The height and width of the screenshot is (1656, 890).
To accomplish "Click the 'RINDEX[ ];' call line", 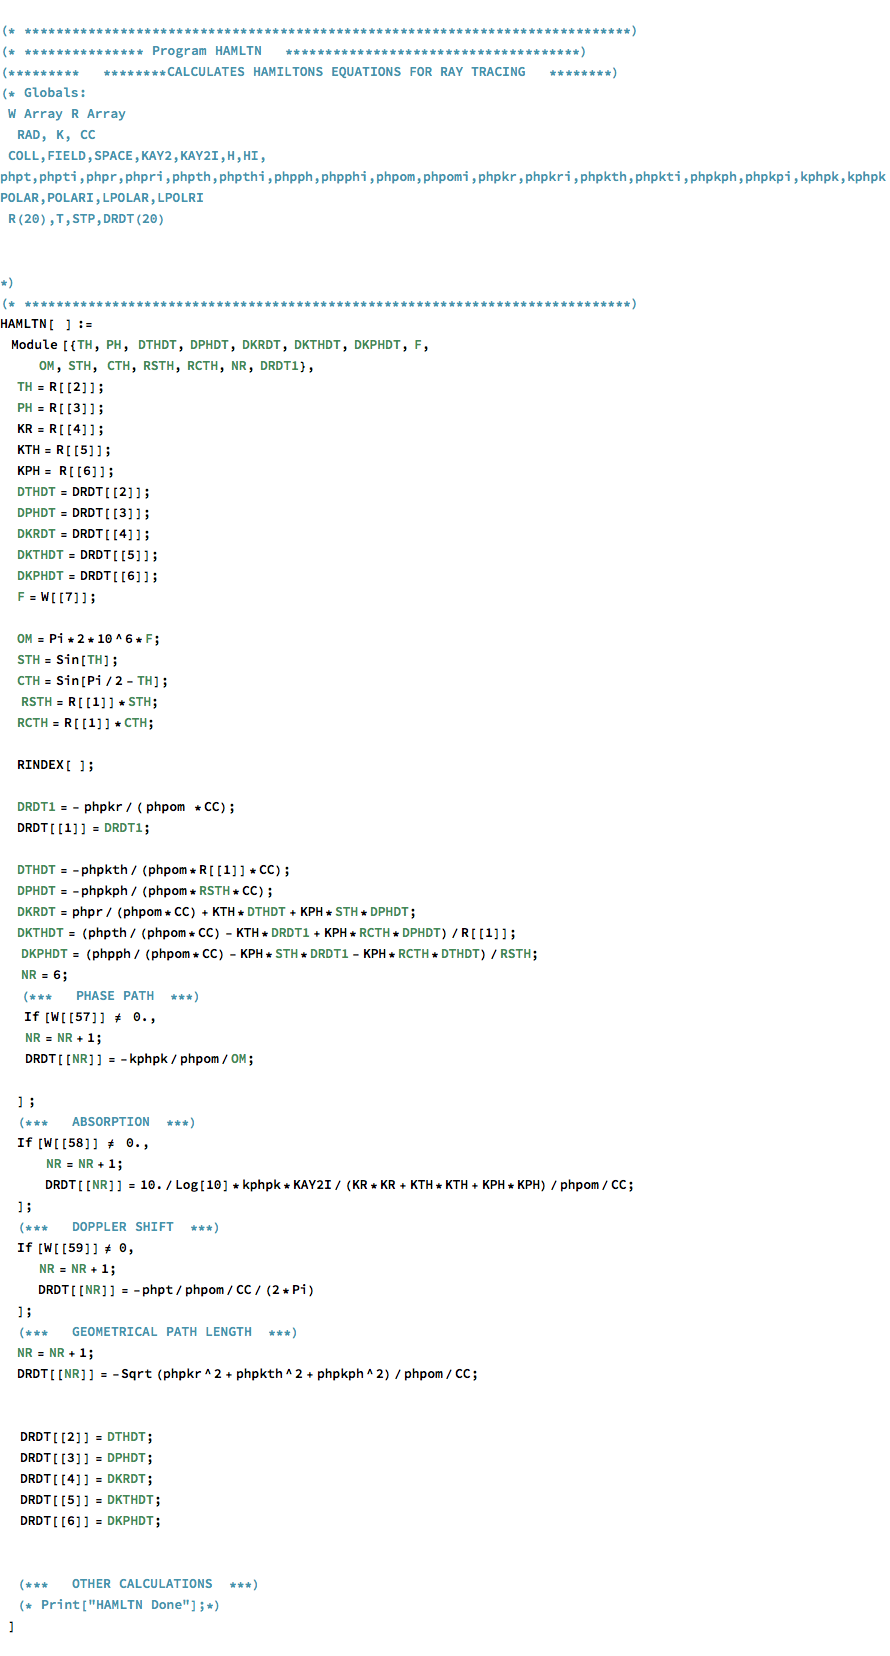I will pos(56,765).
